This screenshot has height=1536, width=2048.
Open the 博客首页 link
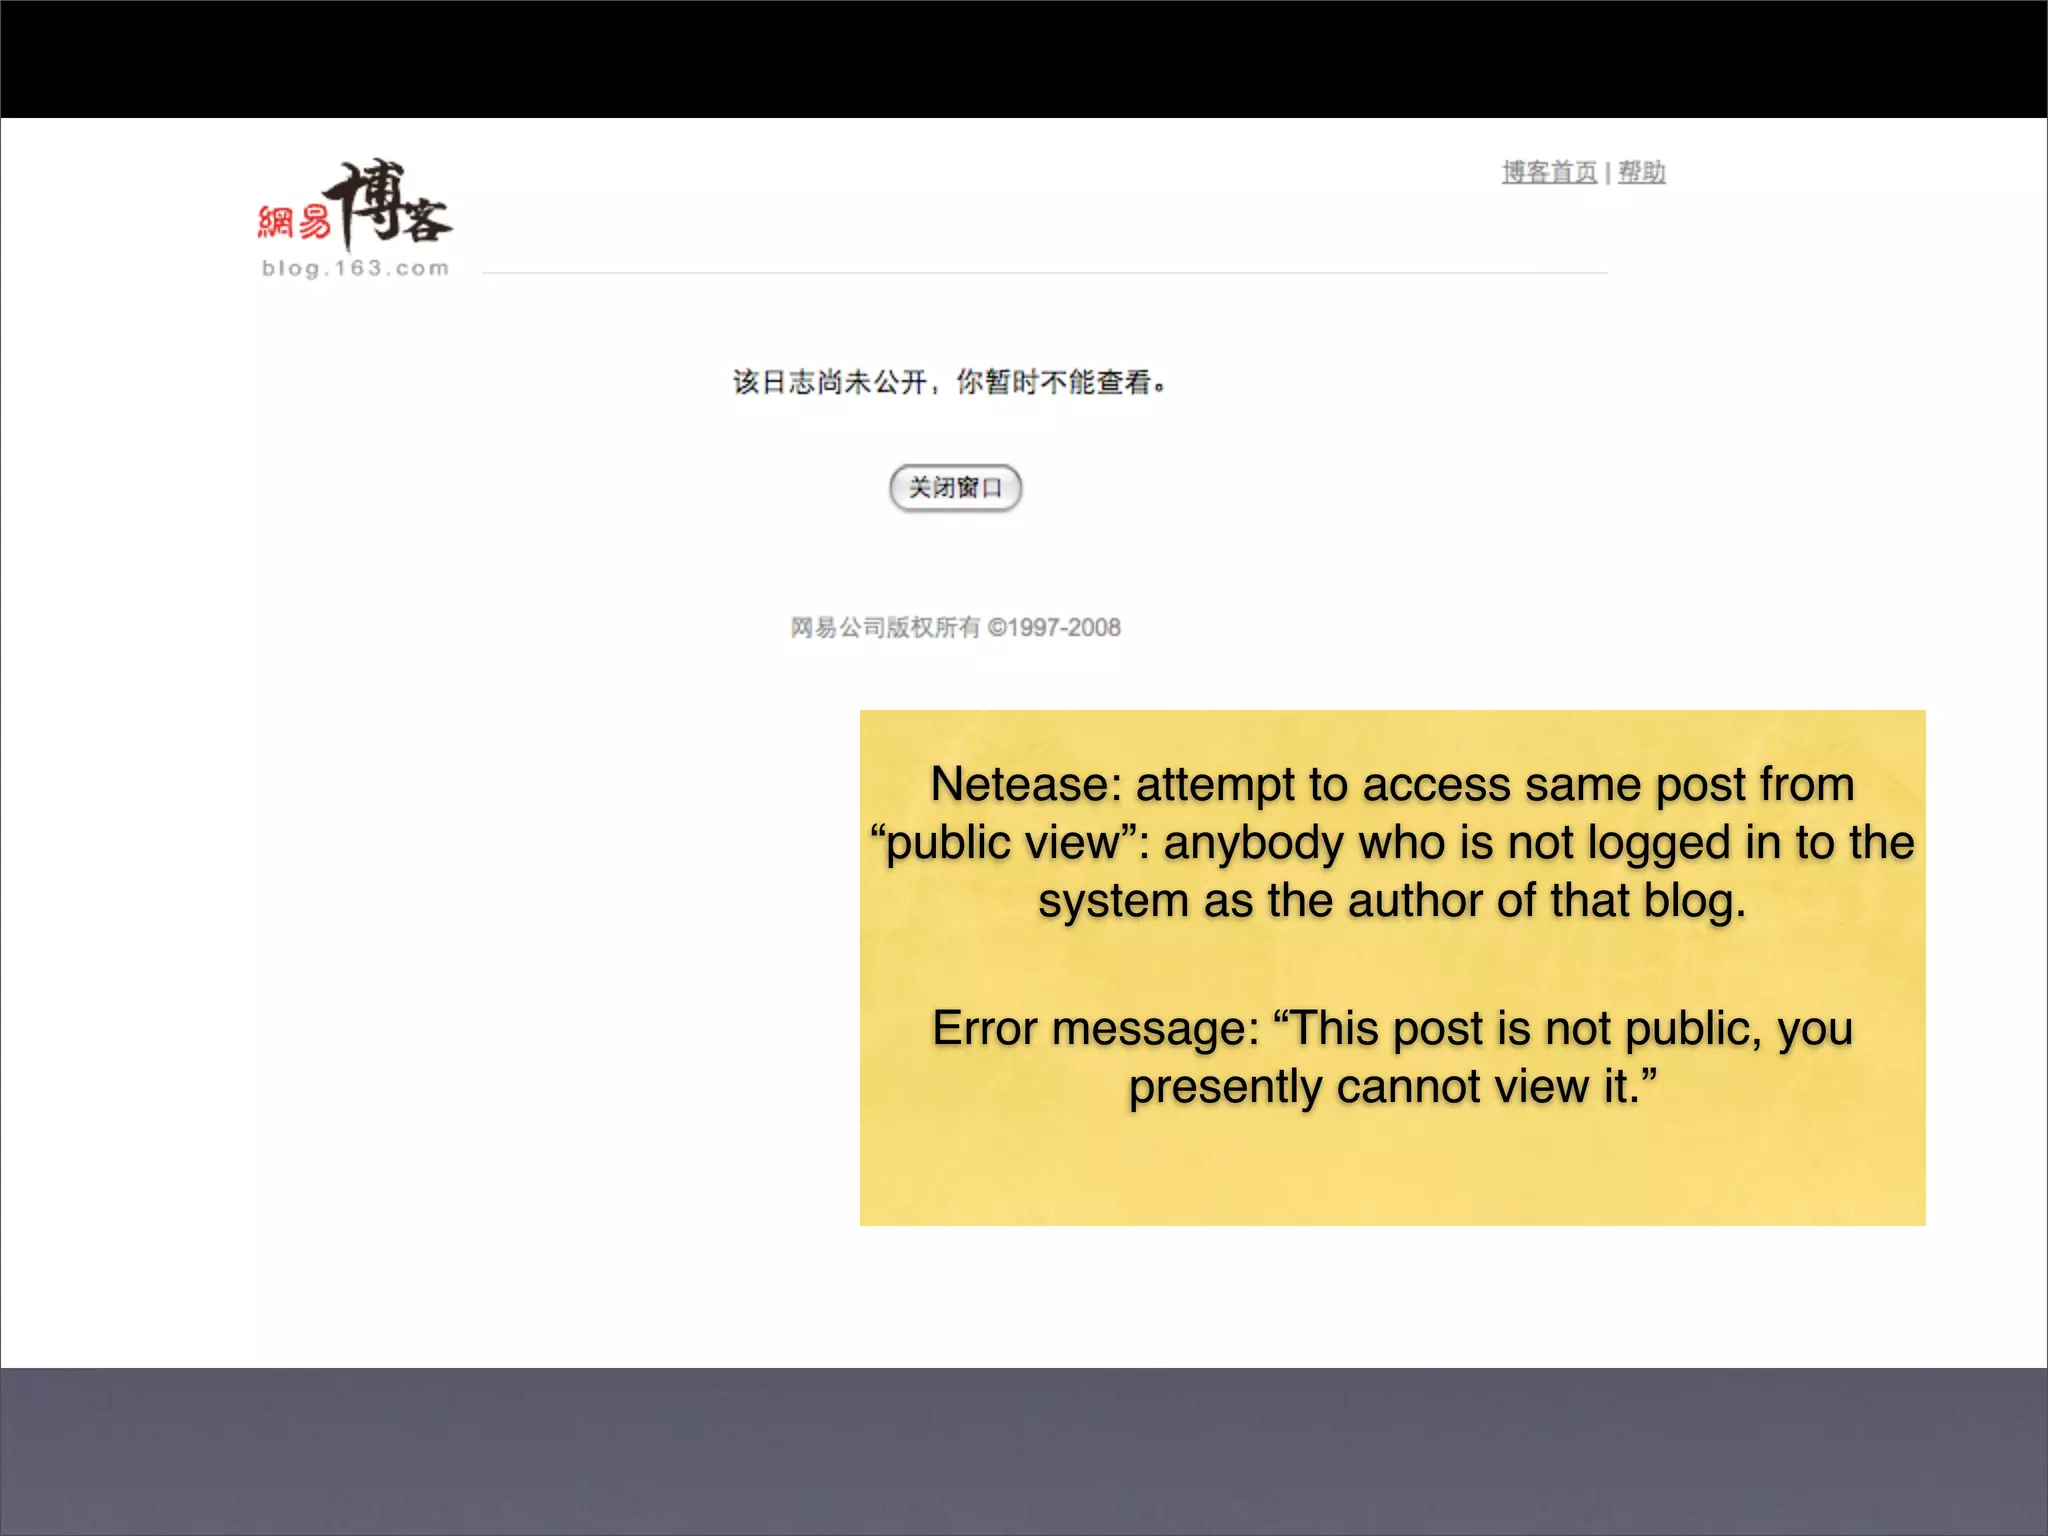1549,172
